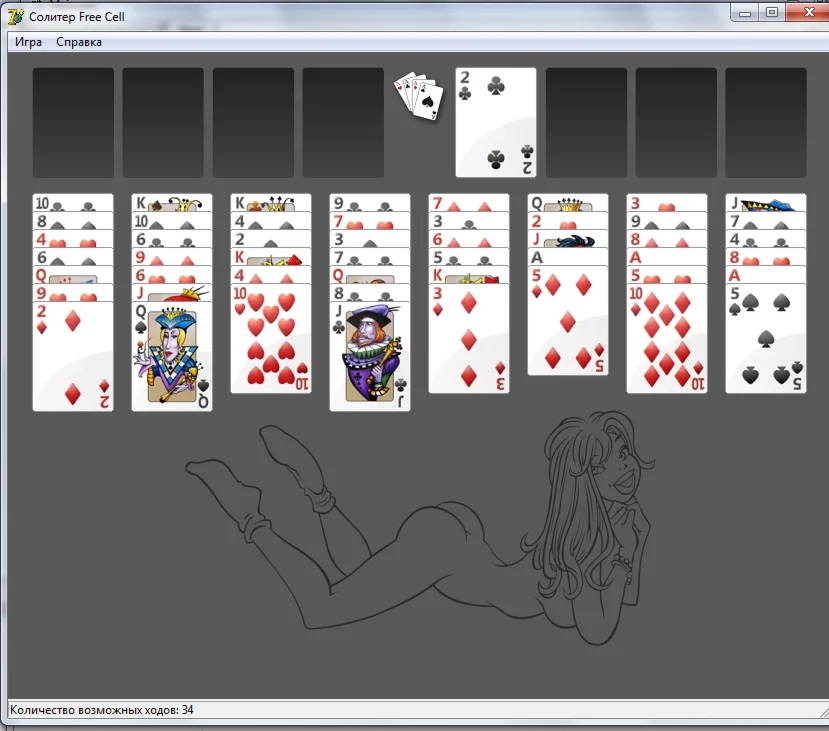Click the 9 of spades in the seventh column

(667, 221)
